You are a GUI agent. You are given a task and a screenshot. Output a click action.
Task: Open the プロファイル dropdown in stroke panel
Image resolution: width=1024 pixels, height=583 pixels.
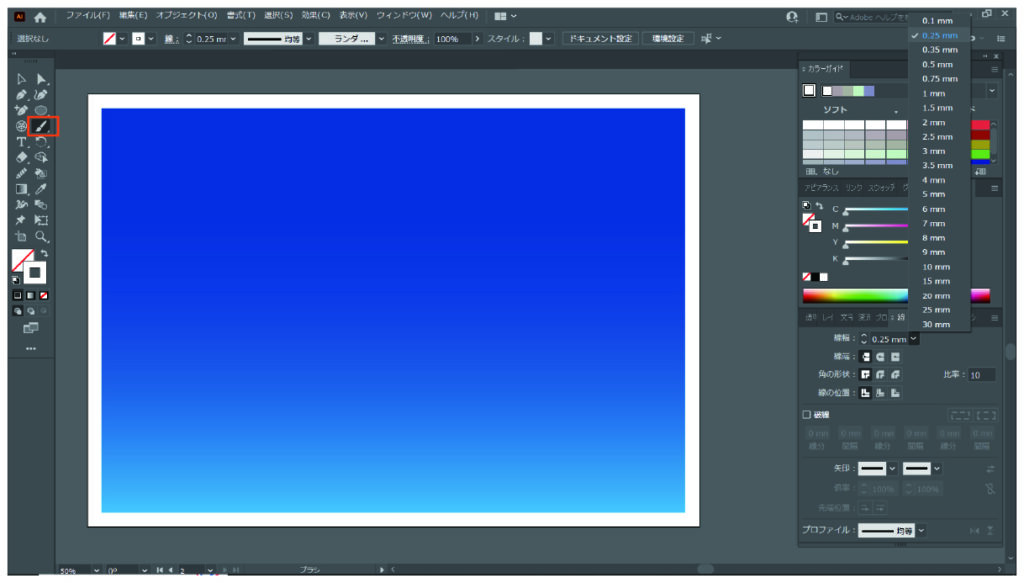click(921, 531)
